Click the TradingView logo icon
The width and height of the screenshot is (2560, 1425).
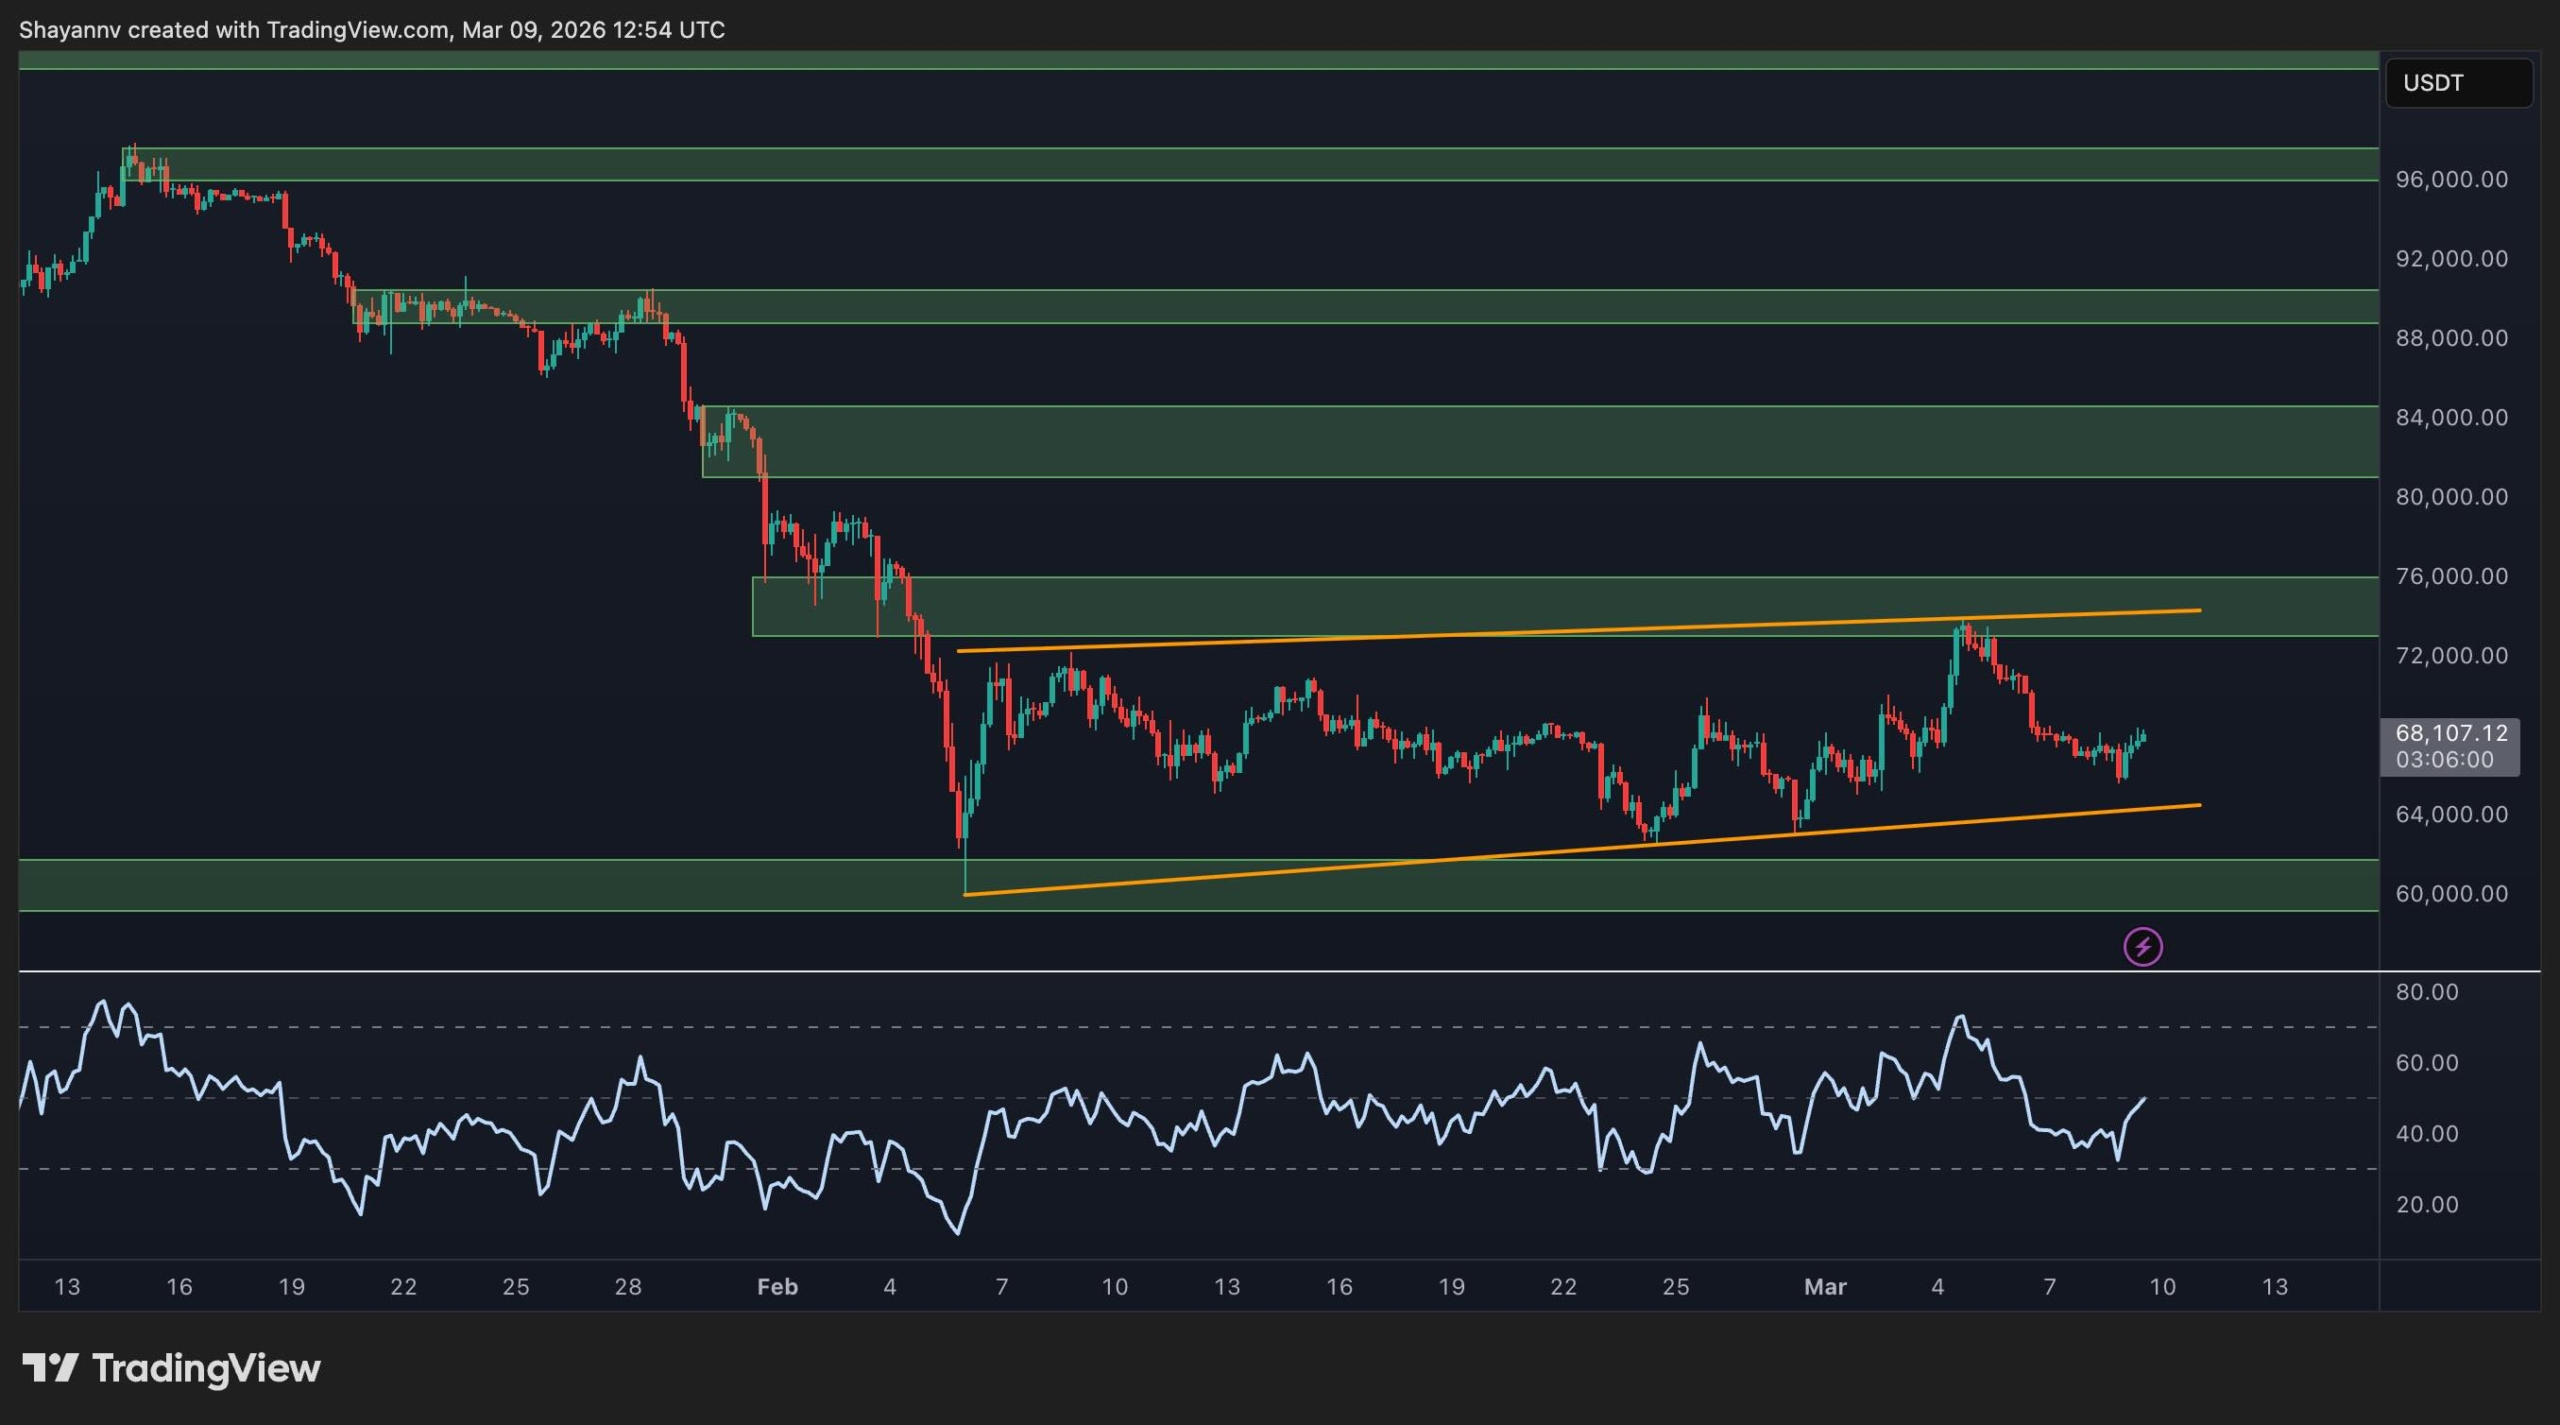(x=50, y=1367)
